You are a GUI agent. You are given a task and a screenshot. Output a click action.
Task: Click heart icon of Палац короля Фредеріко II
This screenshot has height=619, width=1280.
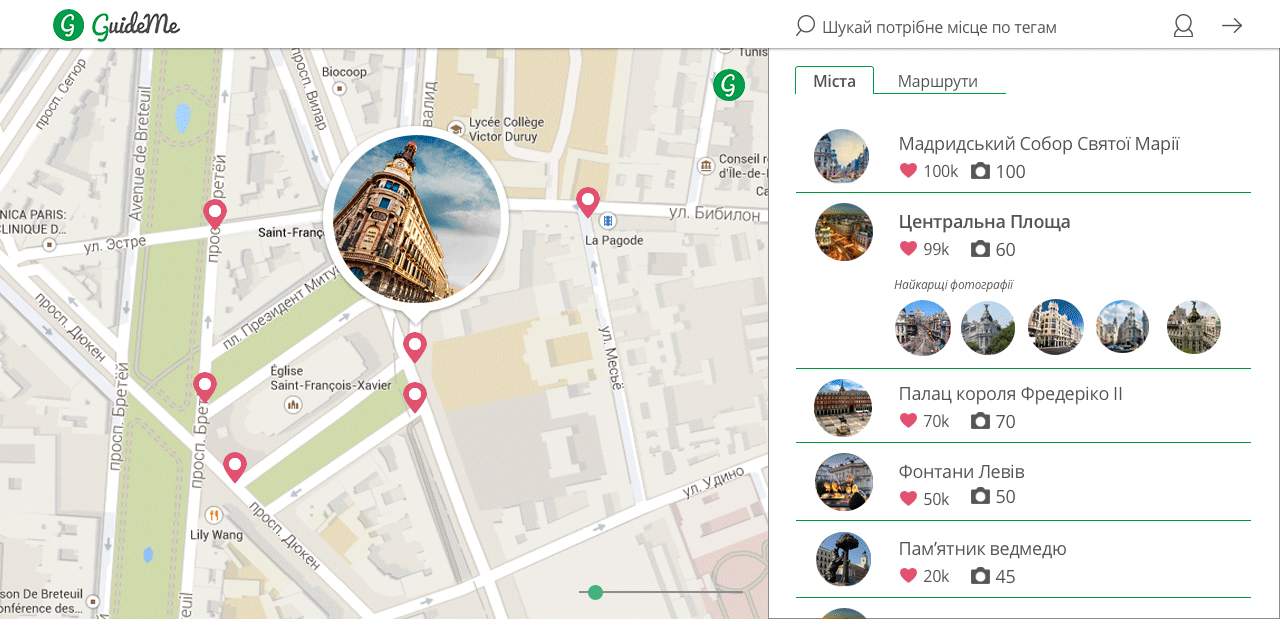(908, 421)
